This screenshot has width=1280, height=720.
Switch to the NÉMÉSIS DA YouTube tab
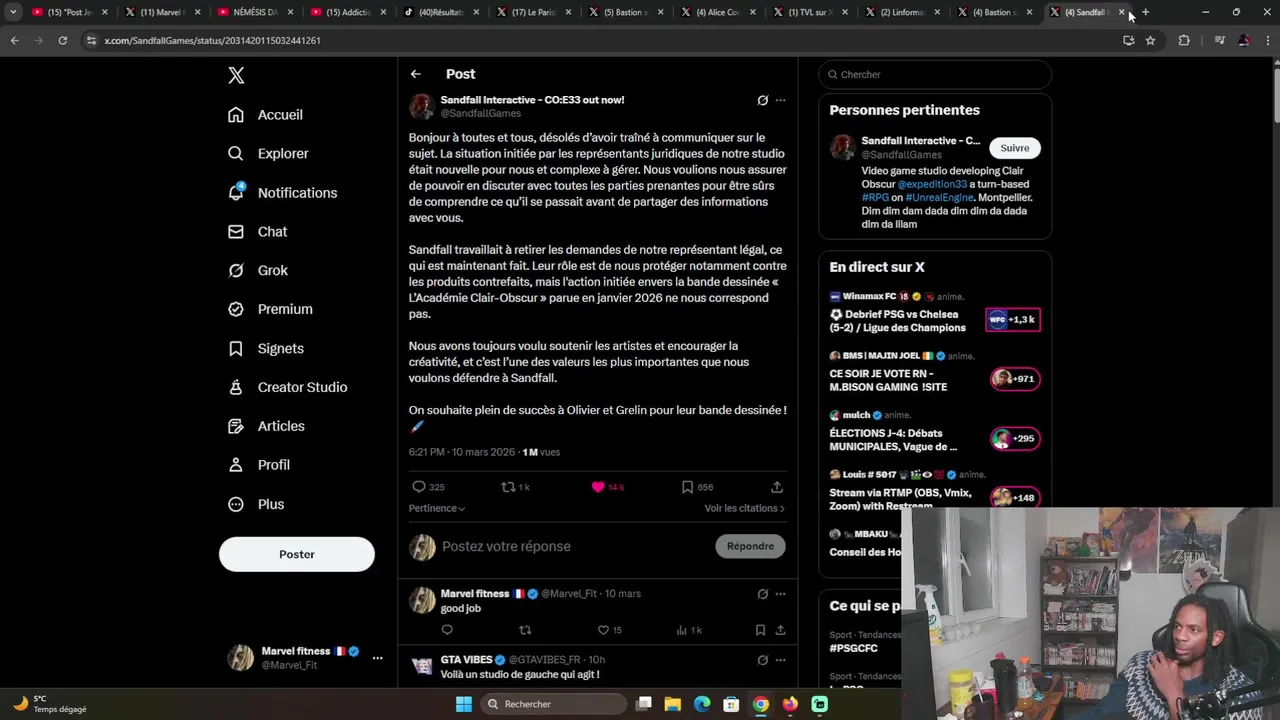[x=253, y=12]
